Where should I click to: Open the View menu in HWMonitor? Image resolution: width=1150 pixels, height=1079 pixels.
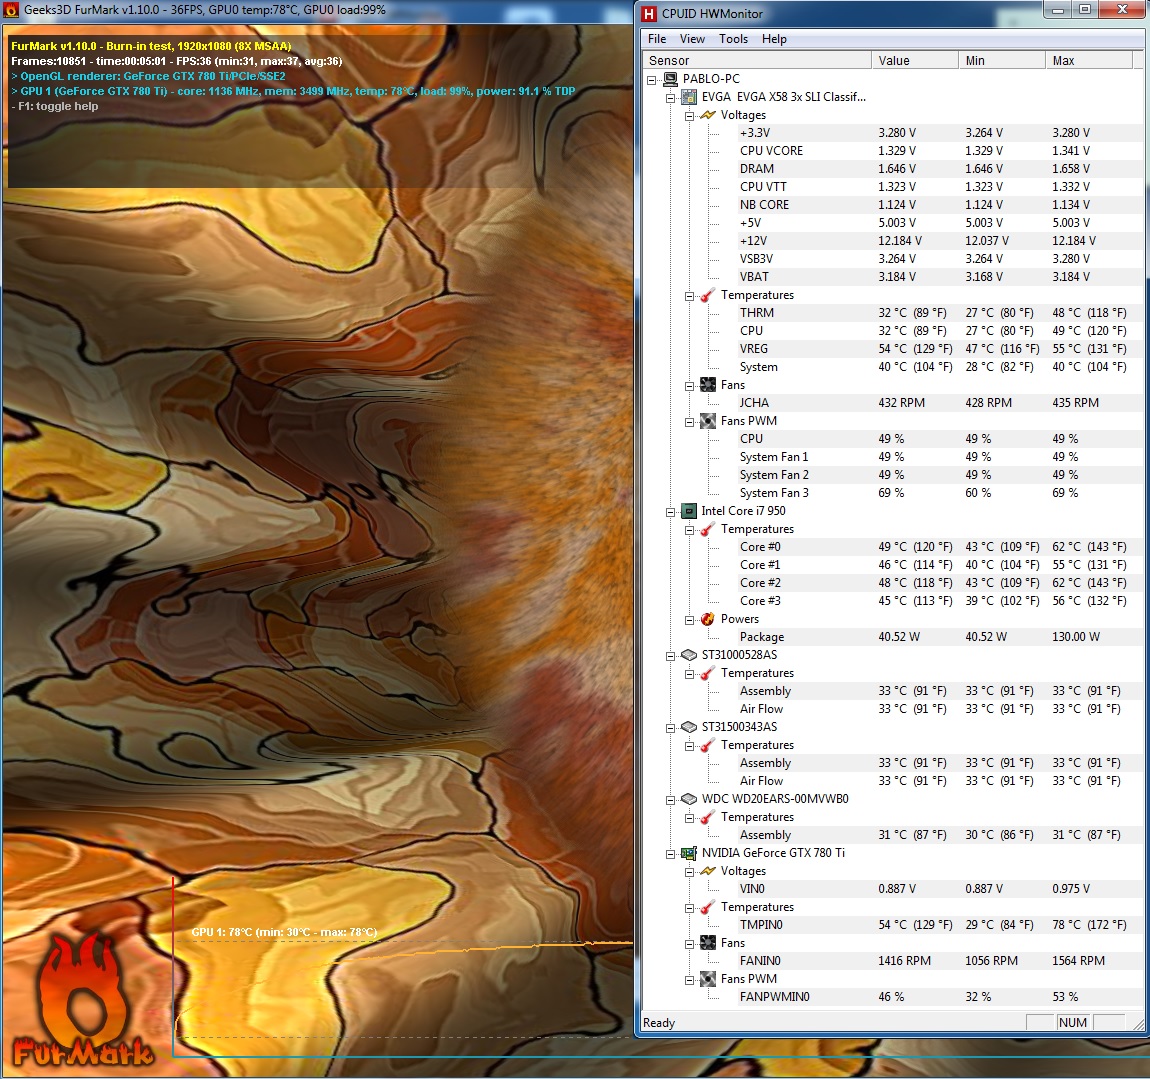(x=692, y=39)
